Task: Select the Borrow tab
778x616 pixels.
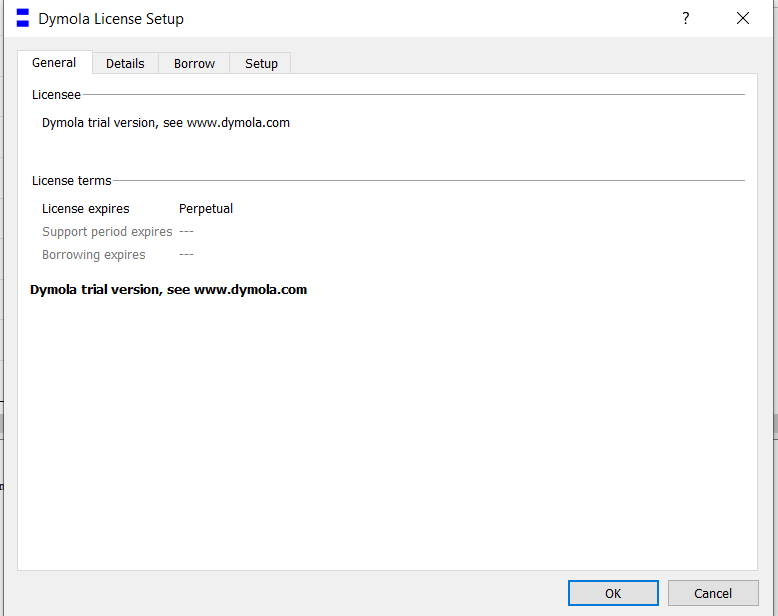Action: pyautogui.click(x=194, y=63)
